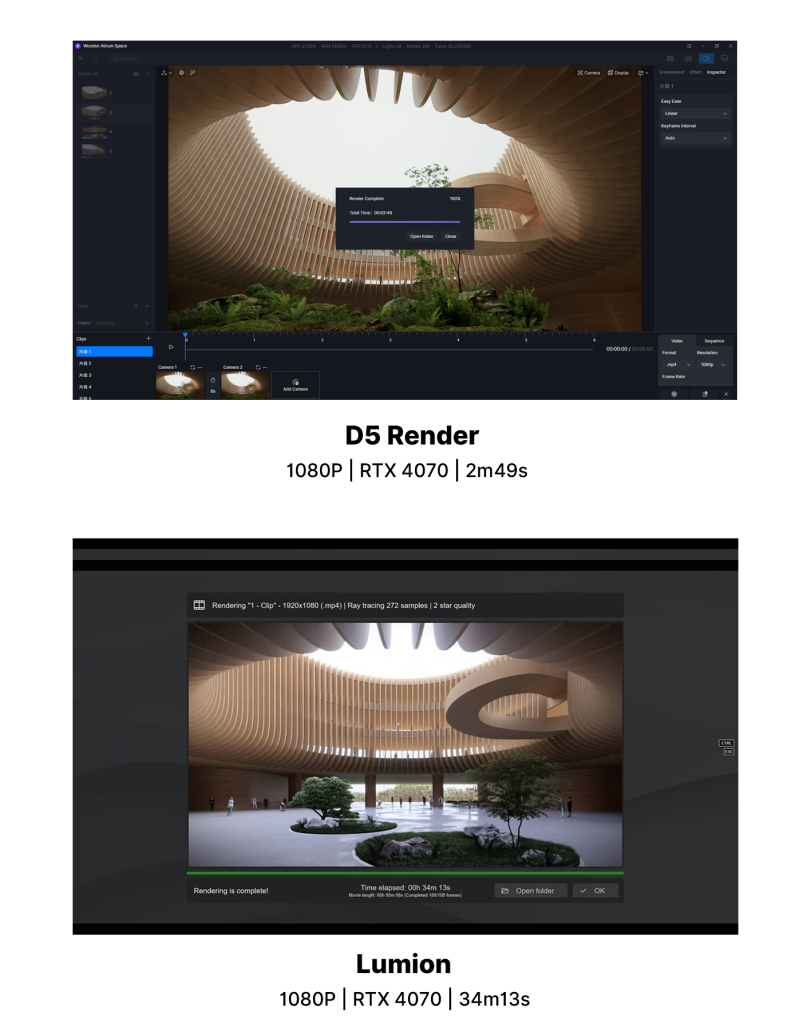This screenshot has width=811, height=1024.
Task: Click Open folder in the Lumion dialog
Action: pos(530,891)
